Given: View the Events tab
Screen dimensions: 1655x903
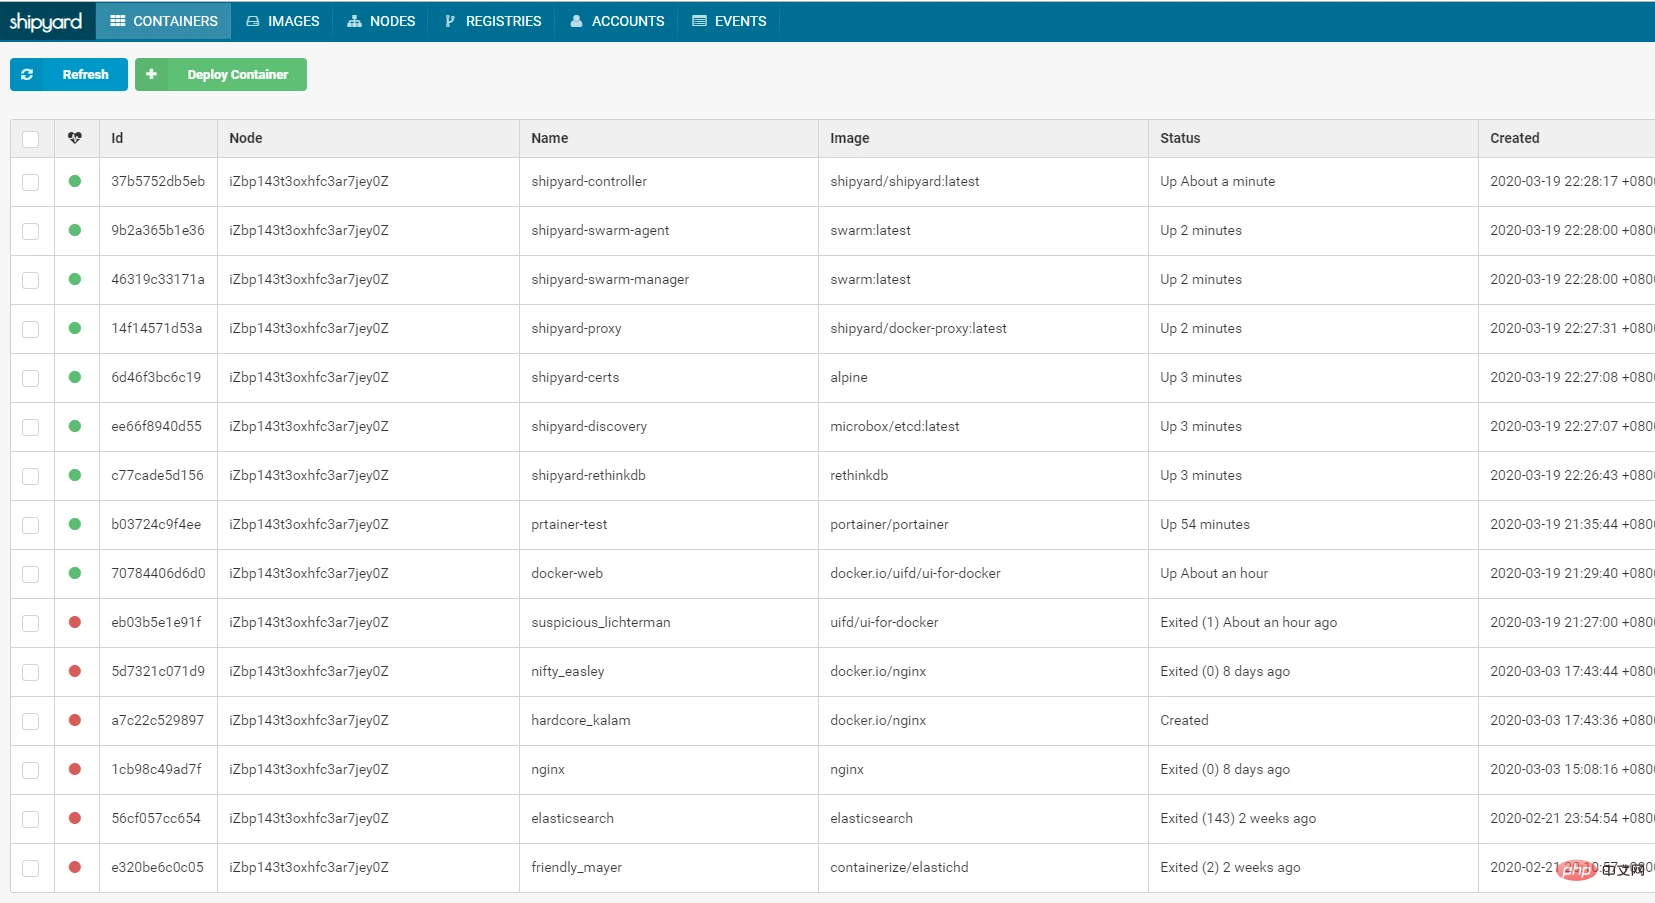Looking at the screenshot, I should point(729,21).
